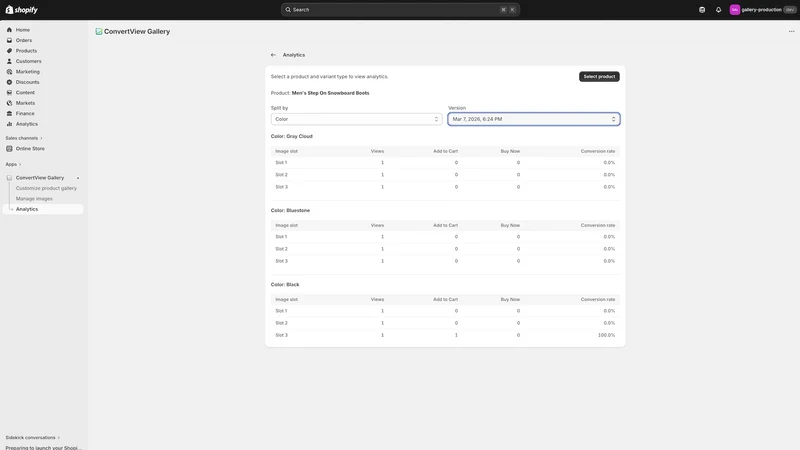Open the Marketing link
Viewport: 800px width, 450px height.
pyautogui.click(x=28, y=72)
